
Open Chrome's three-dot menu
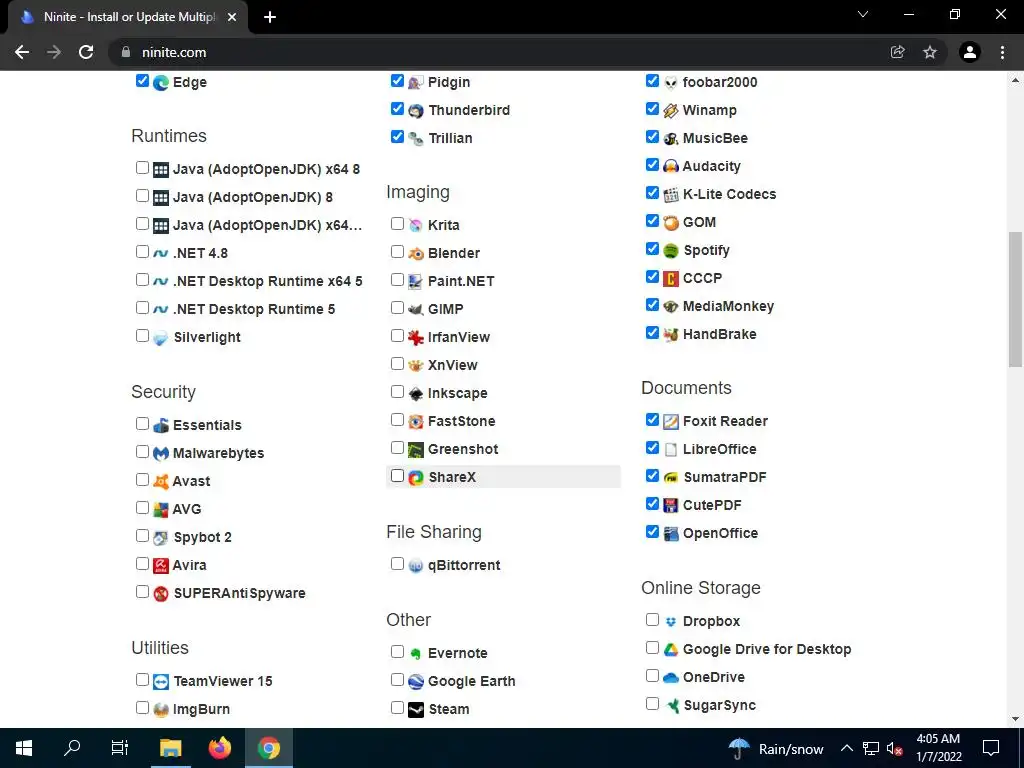tap(1002, 52)
